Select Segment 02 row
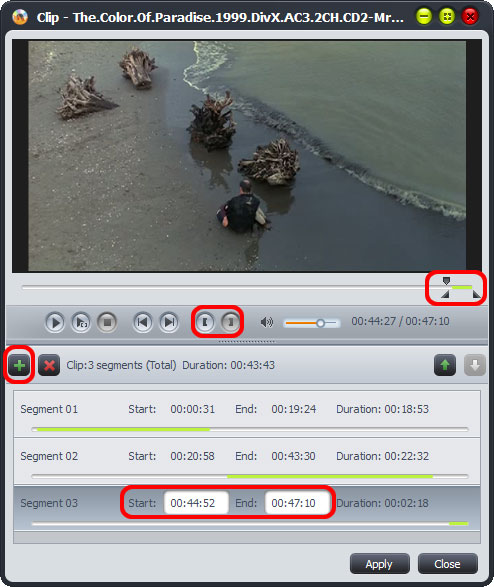 tap(247, 461)
